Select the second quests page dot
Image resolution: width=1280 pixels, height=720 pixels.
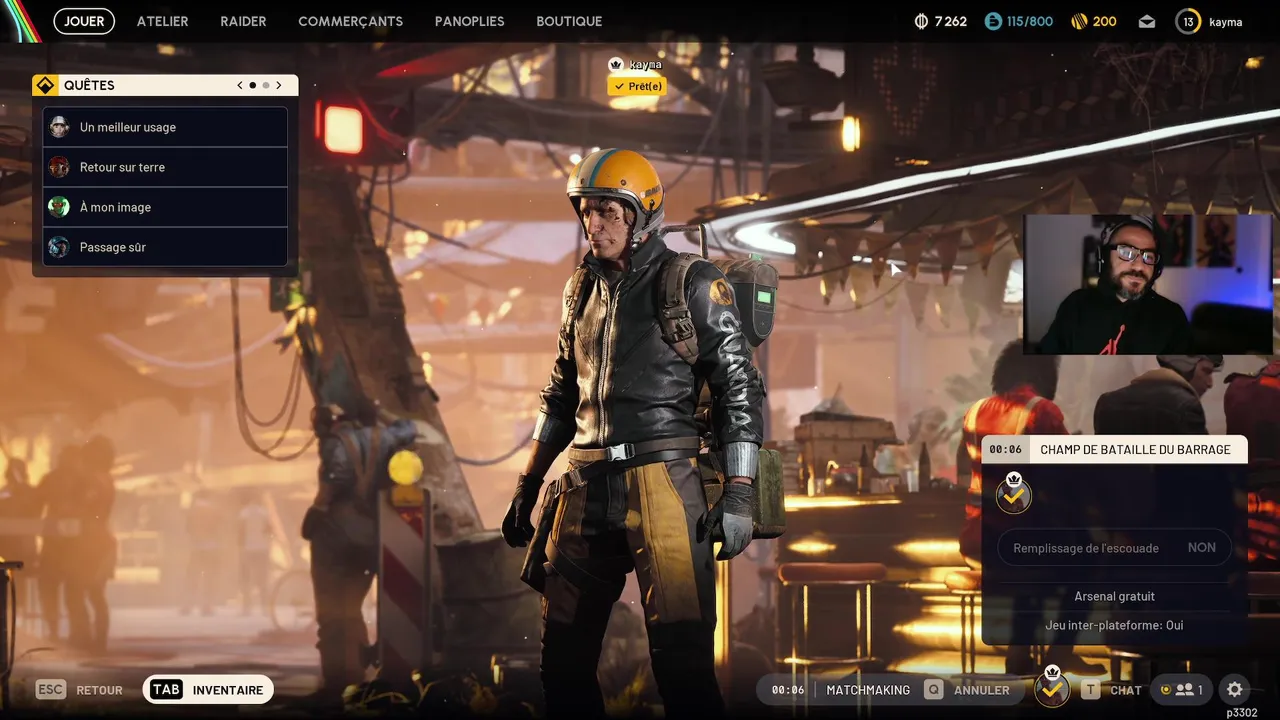[266, 85]
